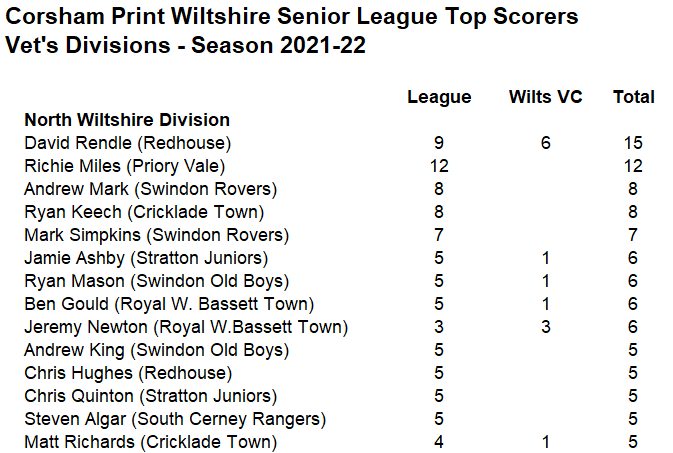Select Jamie Ashby (Stratton Juniors) entry

pyautogui.click(x=146, y=258)
